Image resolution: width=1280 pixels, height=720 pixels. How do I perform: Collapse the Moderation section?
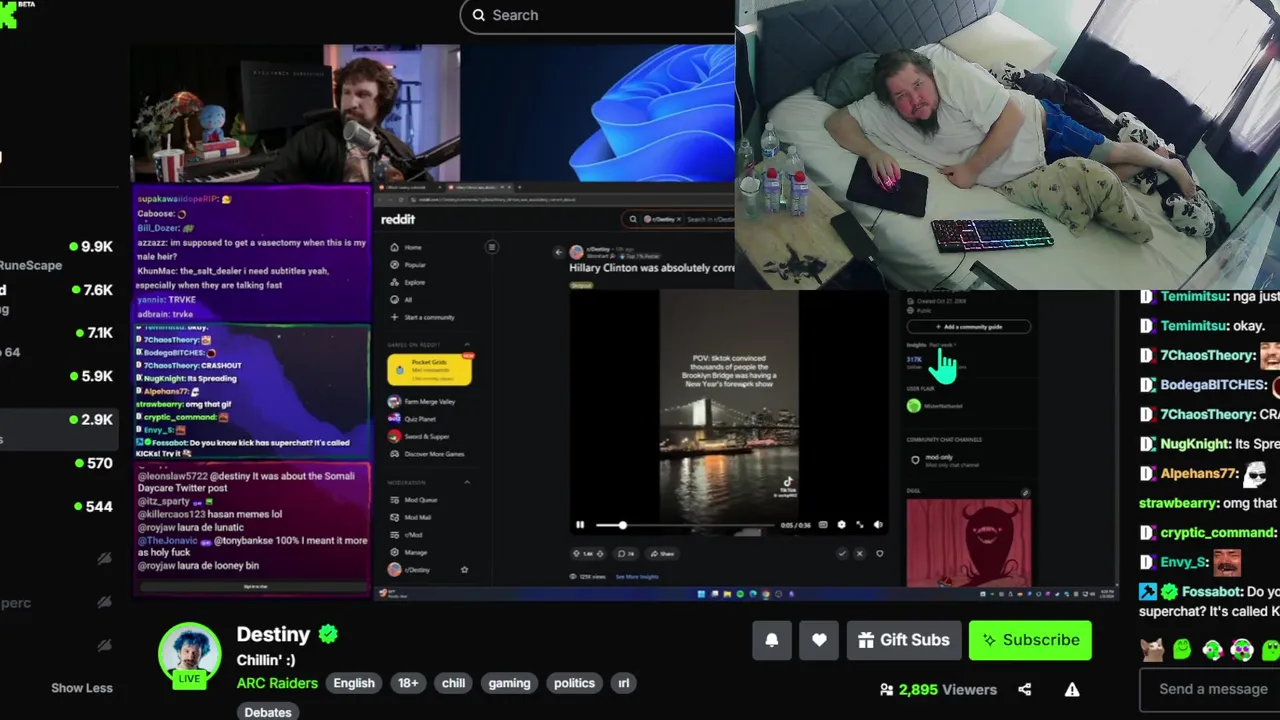click(467, 483)
